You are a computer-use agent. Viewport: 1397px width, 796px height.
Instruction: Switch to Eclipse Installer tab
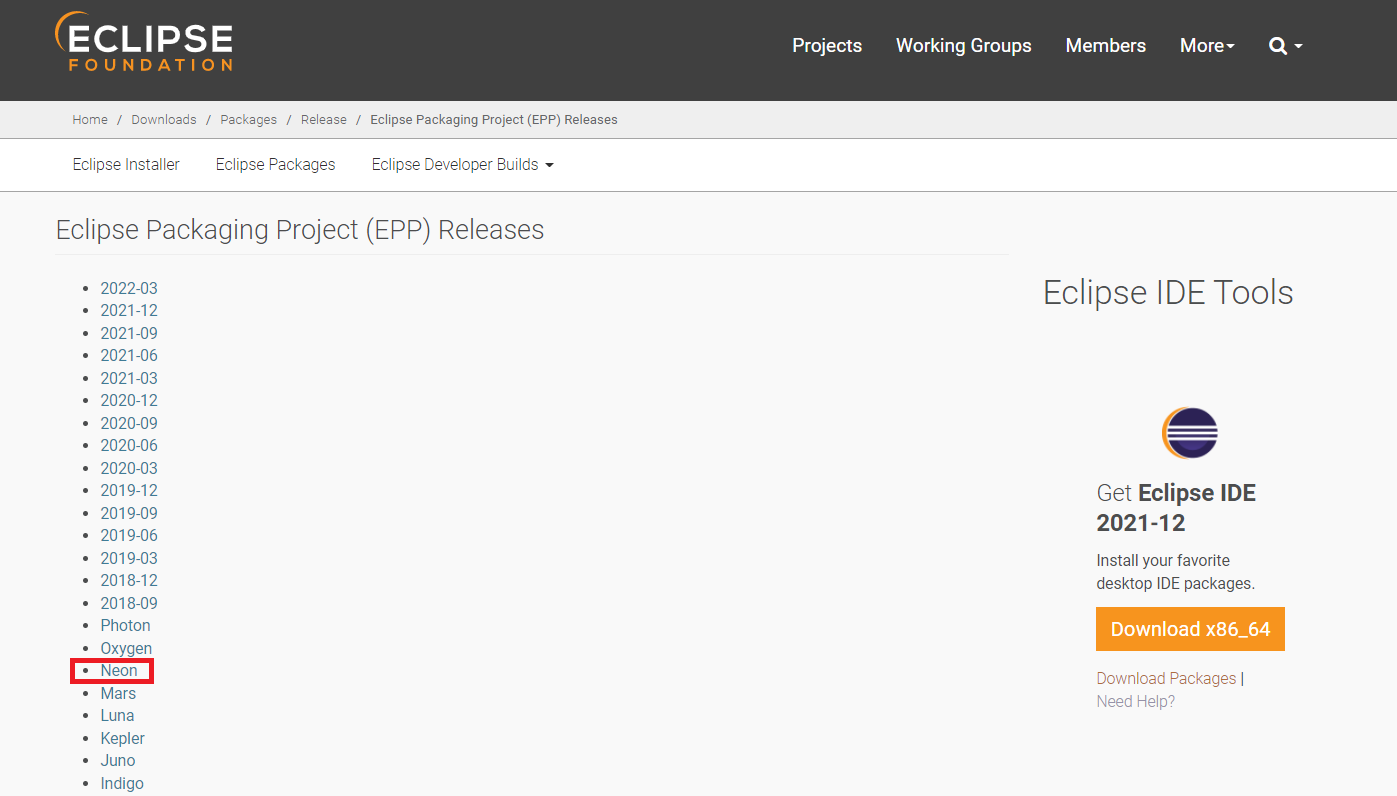tap(126, 164)
